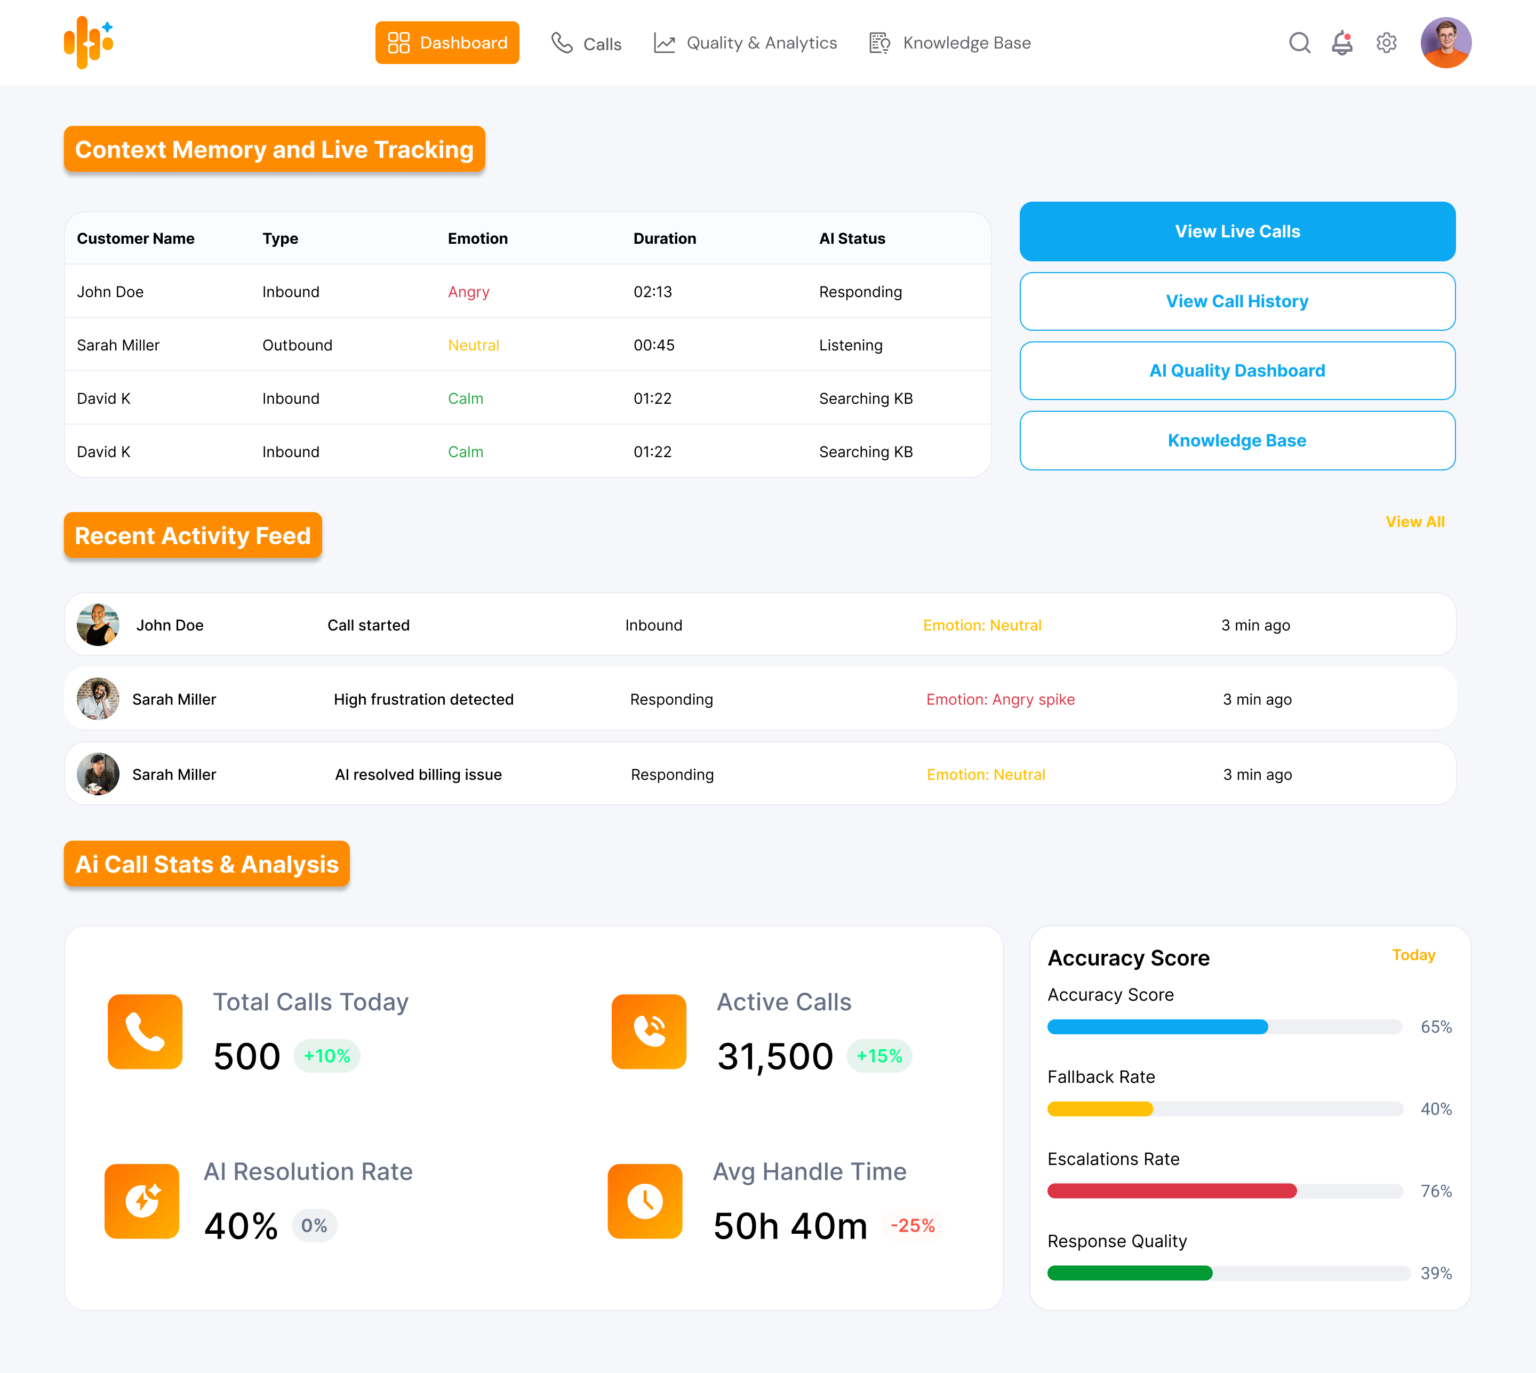
Task: Go to the Calls menu item
Action: [587, 44]
